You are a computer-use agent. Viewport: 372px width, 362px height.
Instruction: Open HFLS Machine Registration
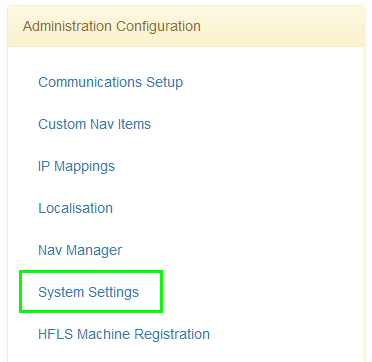124,334
